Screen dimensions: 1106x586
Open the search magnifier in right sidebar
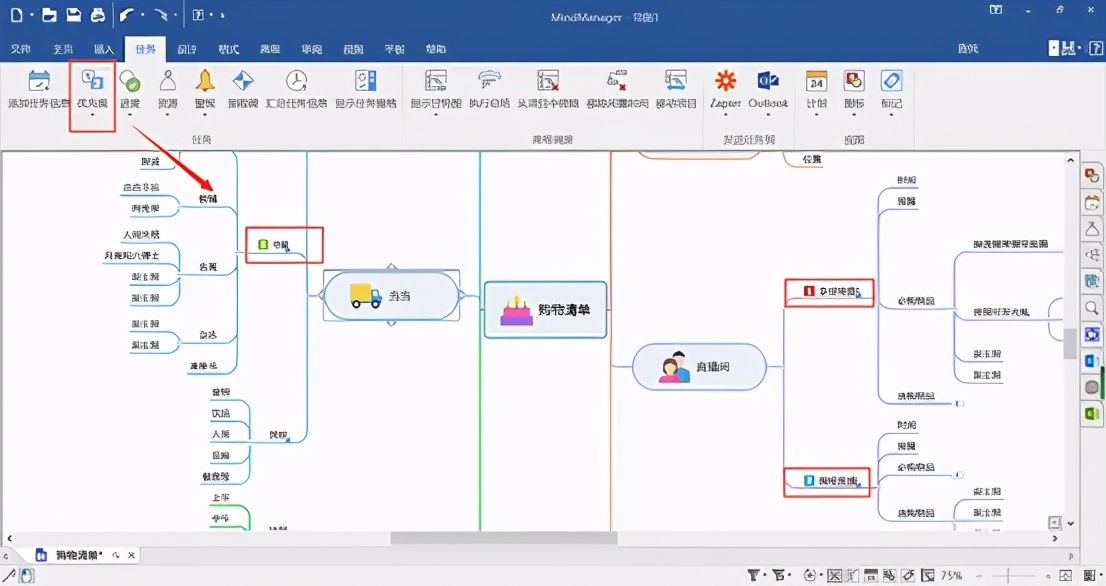(1092, 309)
